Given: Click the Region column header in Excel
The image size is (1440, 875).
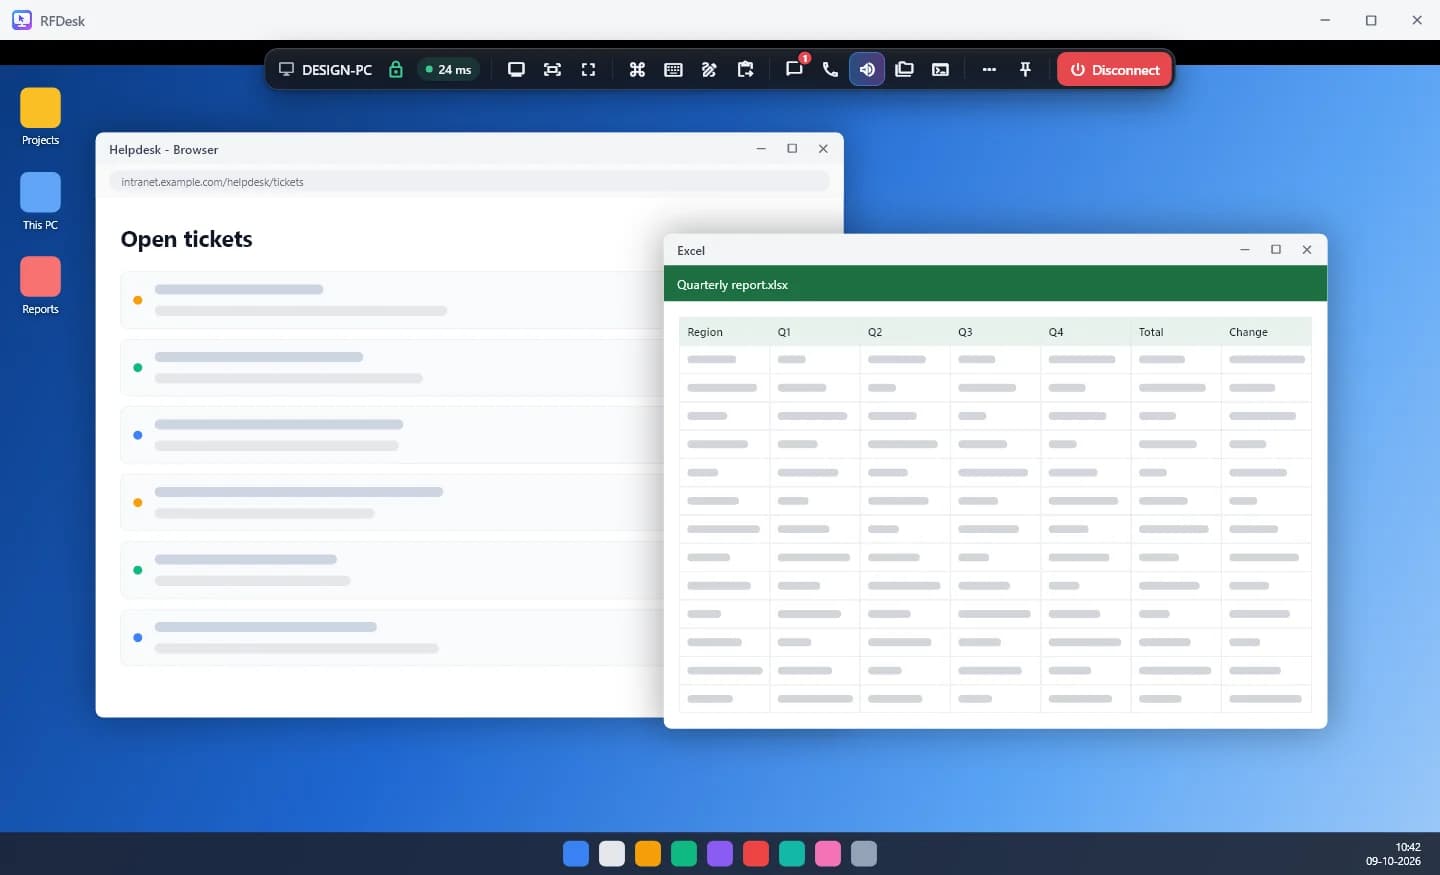Looking at the screenshot, I should coord(724,332).
